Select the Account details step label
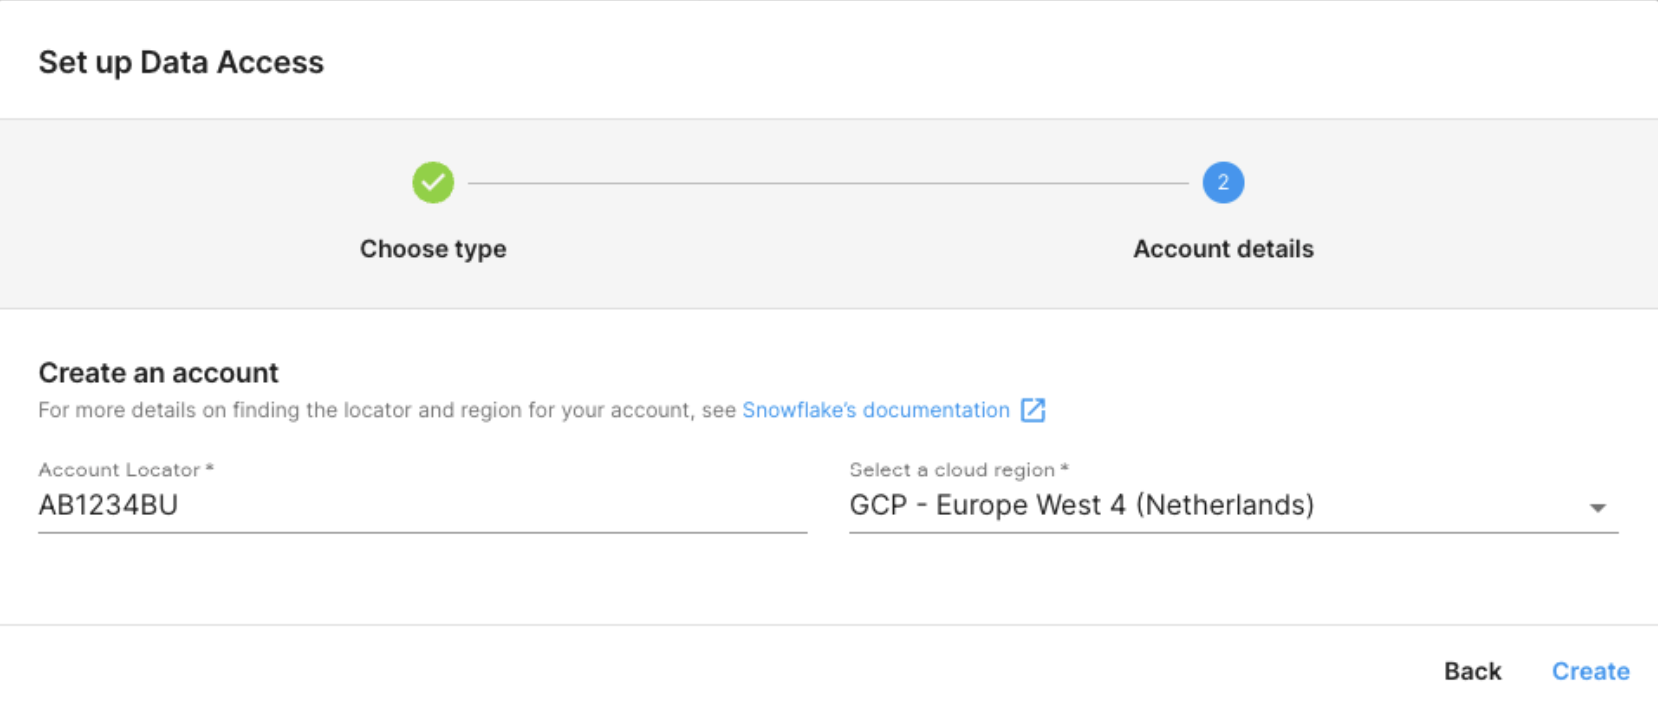Image resolution: width=1658 pixels, height=712 pixels. (1223, 249)
